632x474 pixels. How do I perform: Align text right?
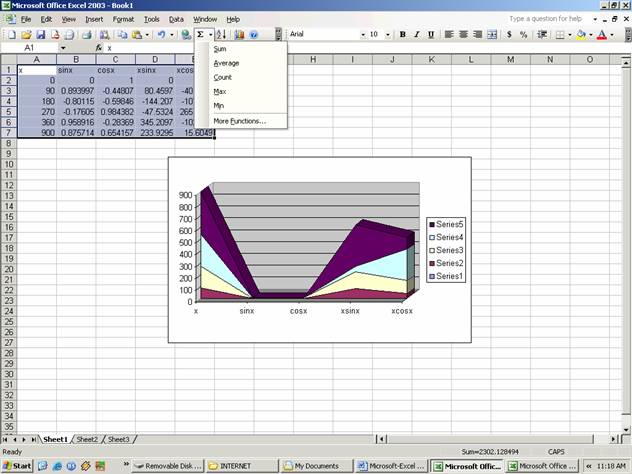pos(478,35)
